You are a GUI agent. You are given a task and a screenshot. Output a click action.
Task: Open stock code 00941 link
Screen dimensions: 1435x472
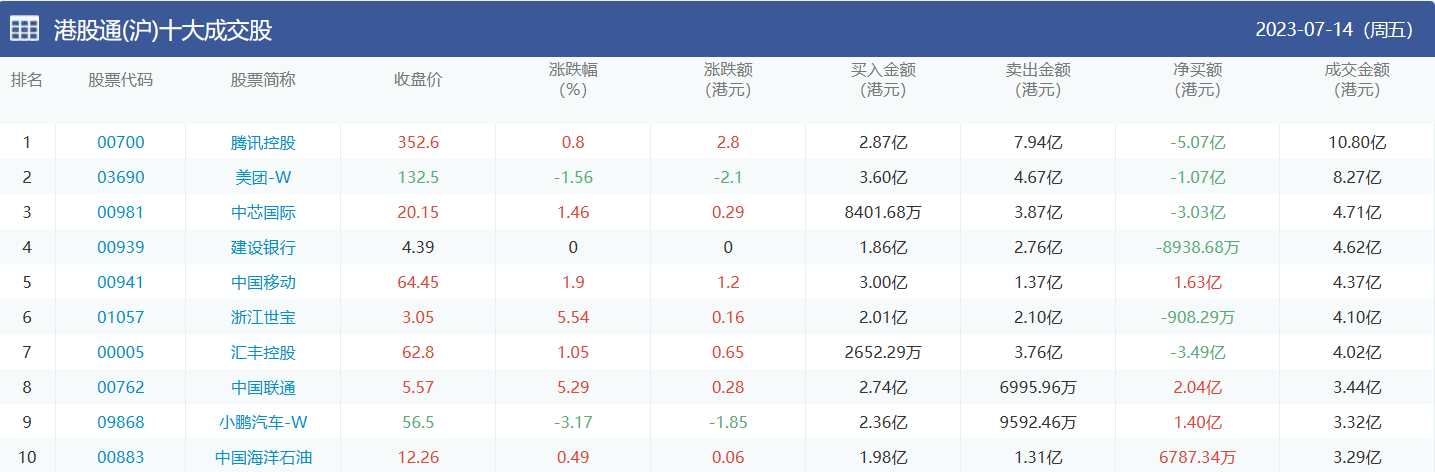click(x=120, y=282)
